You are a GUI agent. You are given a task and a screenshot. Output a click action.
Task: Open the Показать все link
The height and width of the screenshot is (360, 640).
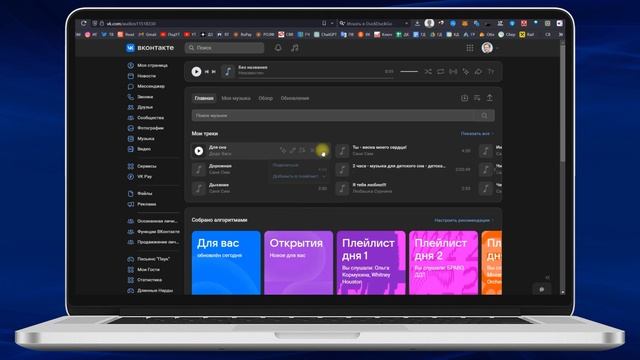(477, 134)
